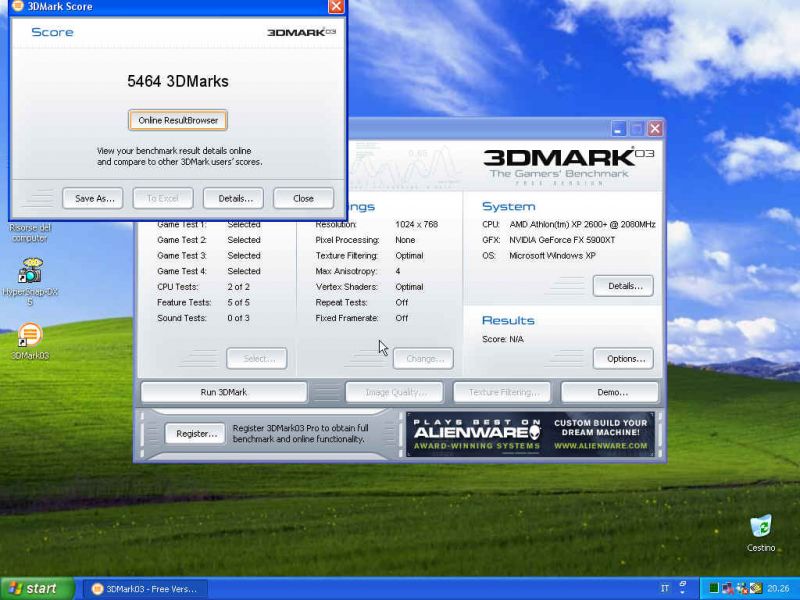Click the 'CPU Tests:' 2 of 2 row
The width and height of the screenshot is (800, 600).
(203, 287)
